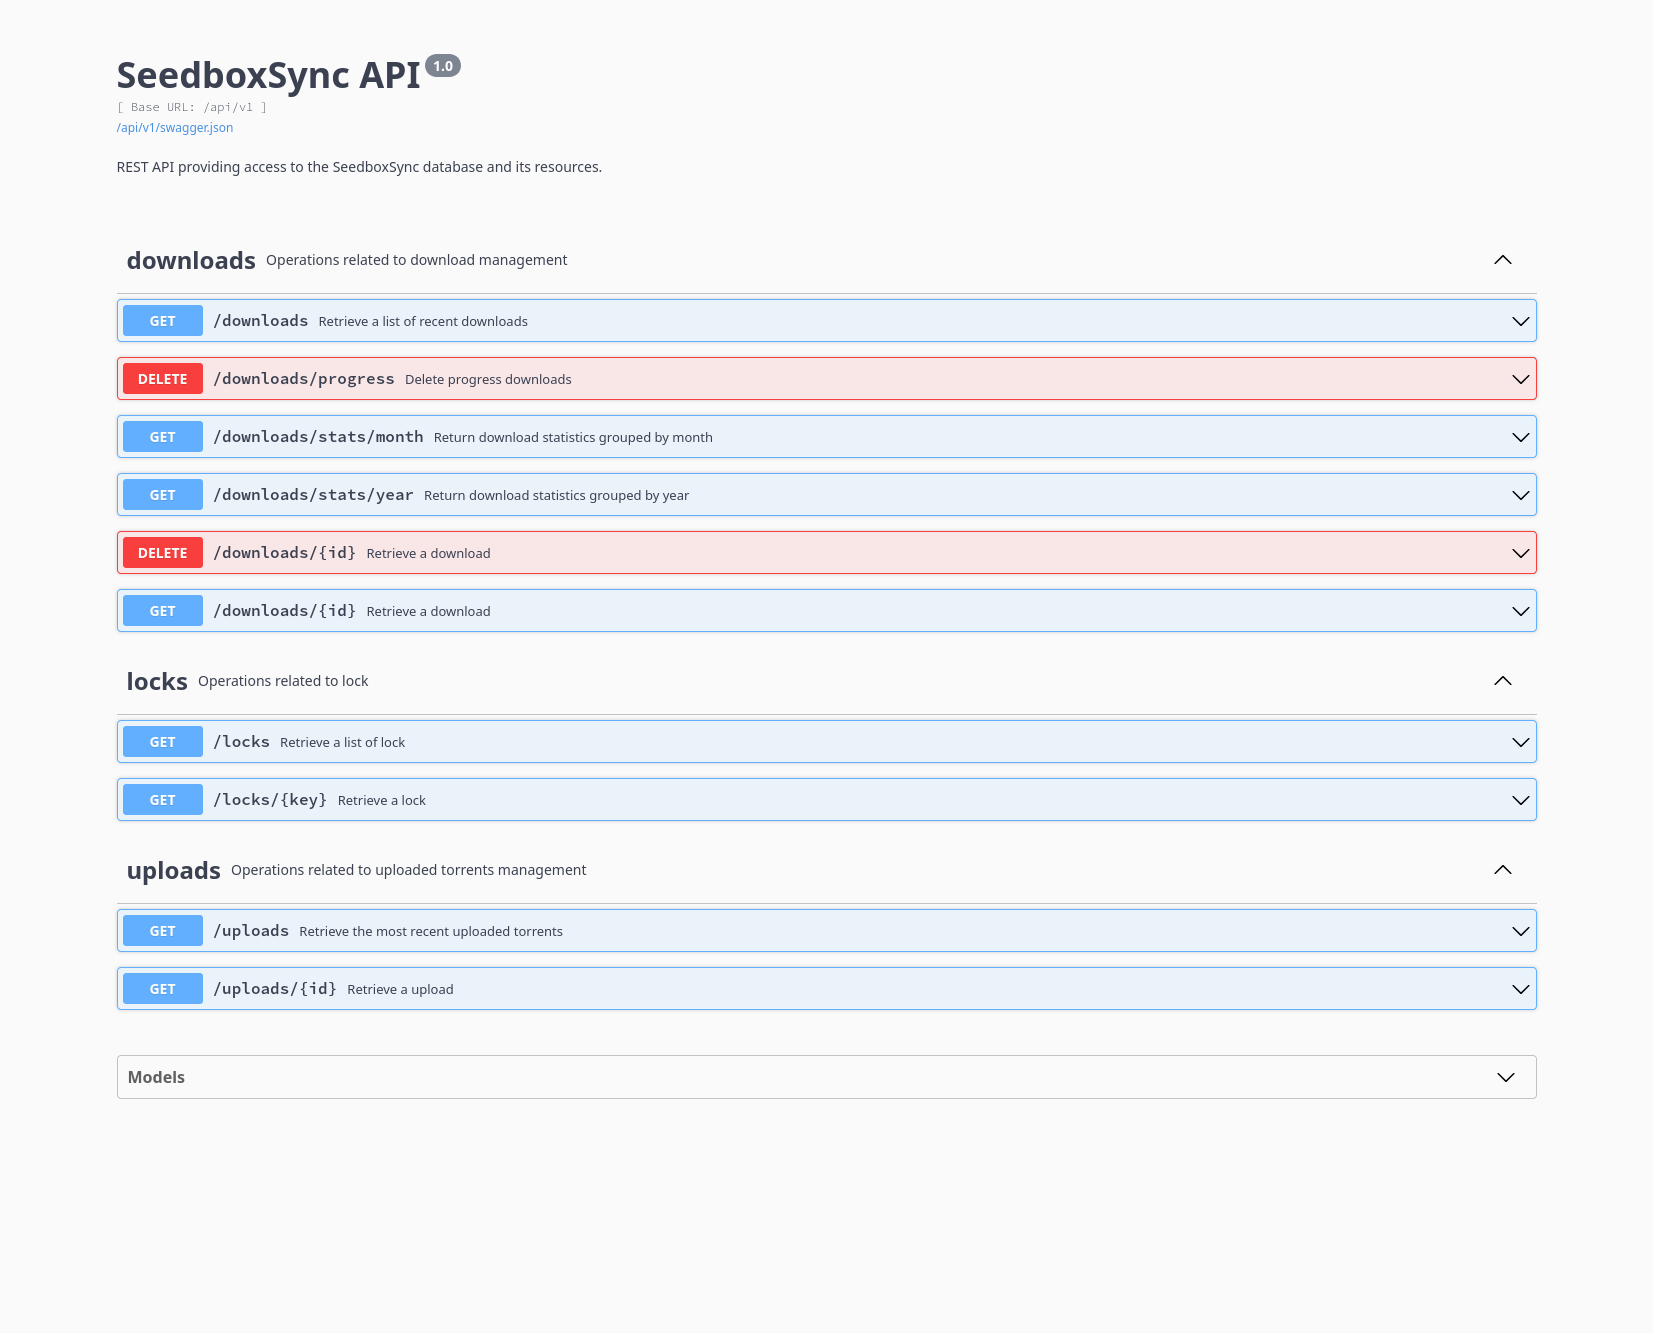Expand the GET /downloads row chevron
Viewport: 1653px width, 1333px height.
(x=1520, y=321)
